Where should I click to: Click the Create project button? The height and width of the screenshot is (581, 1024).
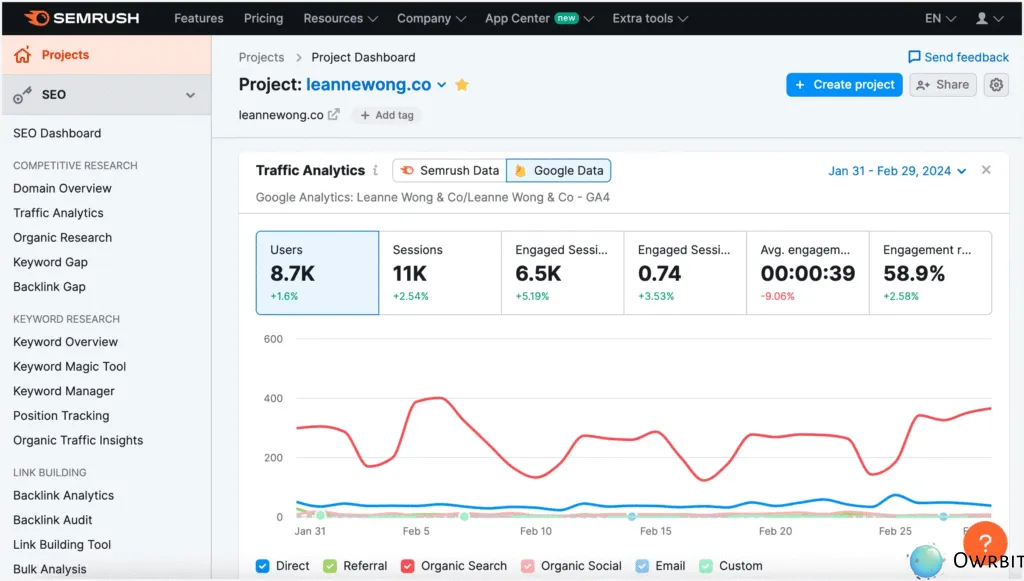point(844,85)
